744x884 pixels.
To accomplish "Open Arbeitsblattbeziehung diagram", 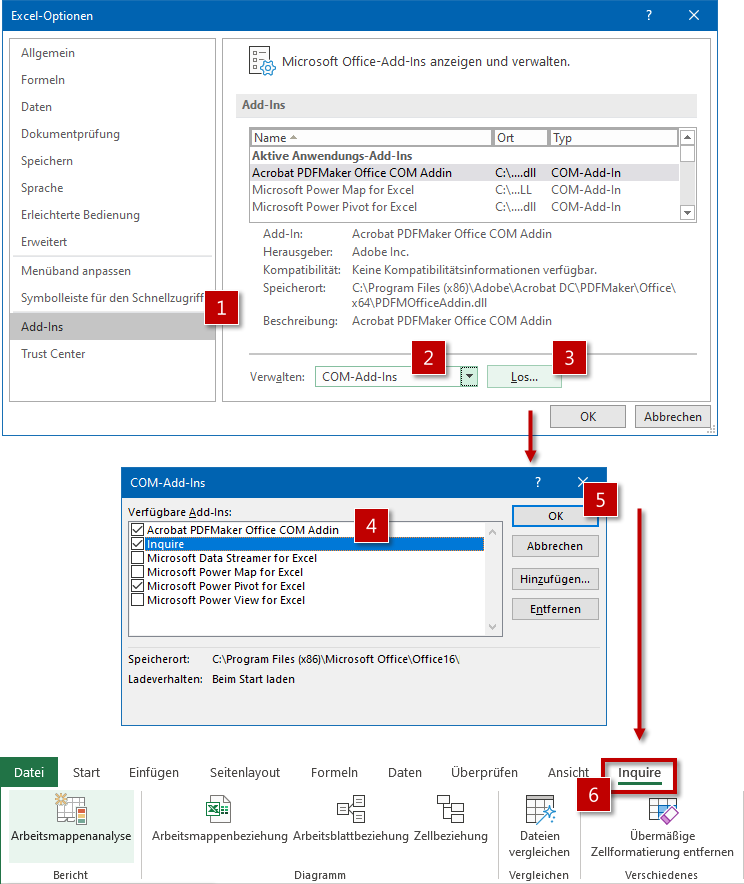I will (350, 811).
